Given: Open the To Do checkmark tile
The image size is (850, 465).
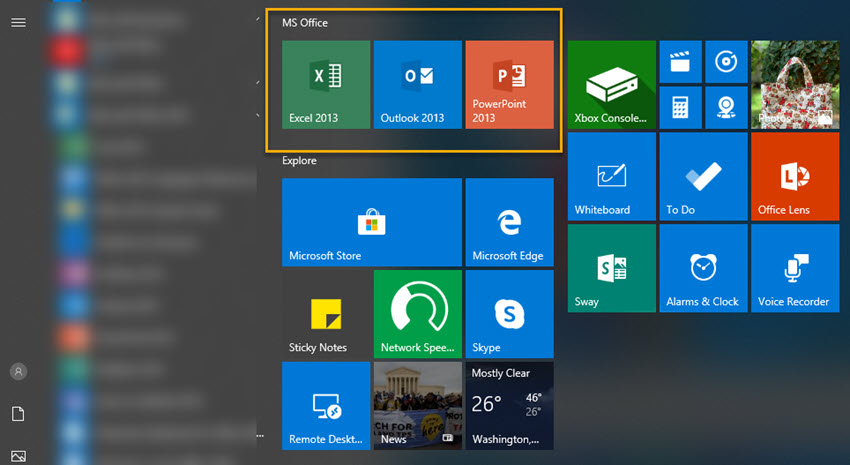Looking at the screenshot, I should (x=703, y=176).
